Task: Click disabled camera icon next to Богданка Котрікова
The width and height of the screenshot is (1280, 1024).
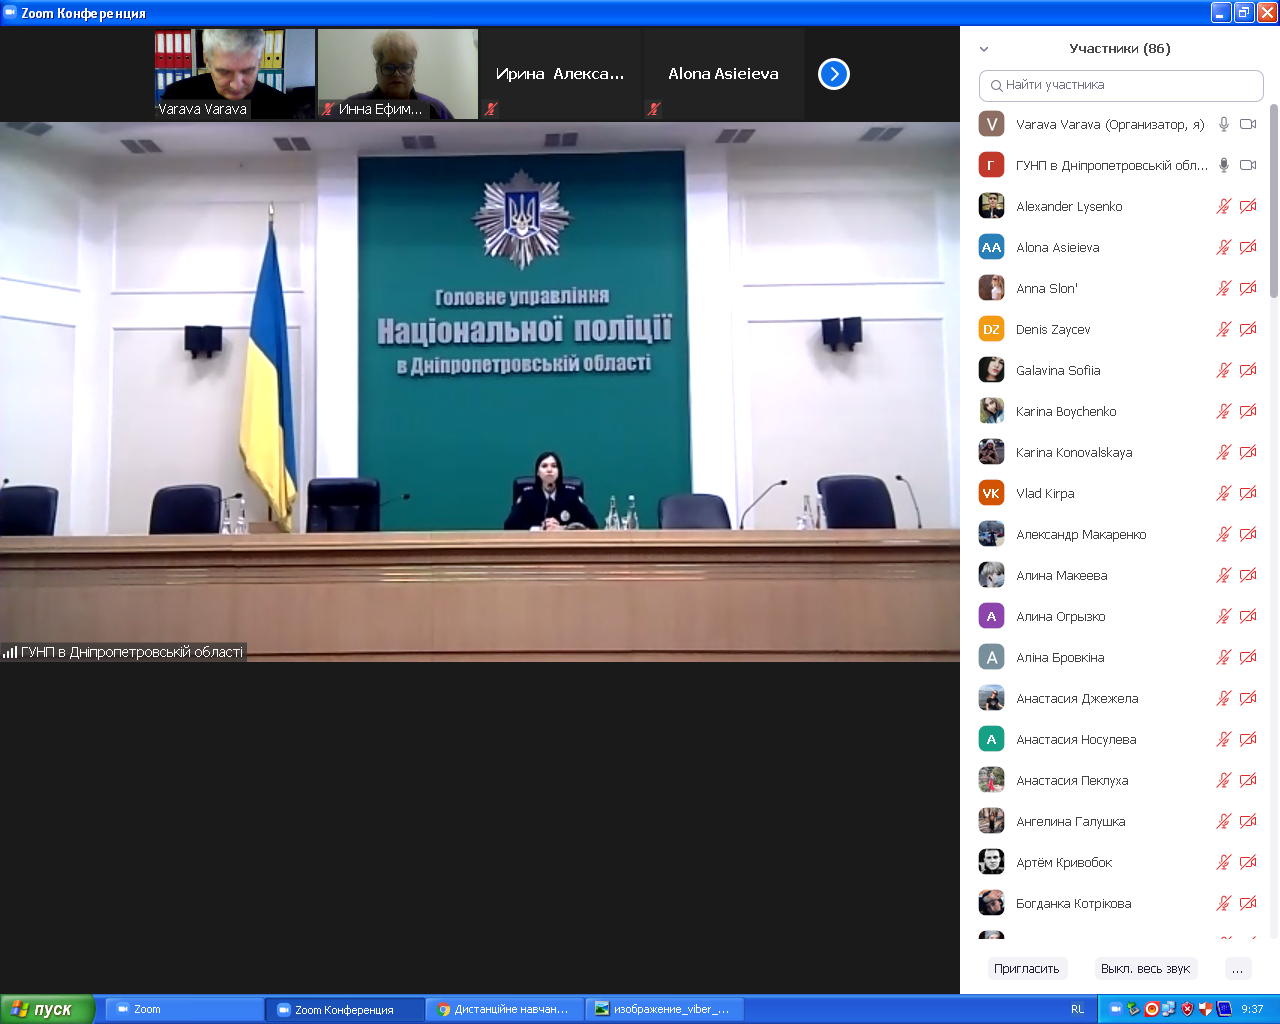Action: pos(1248,903)
